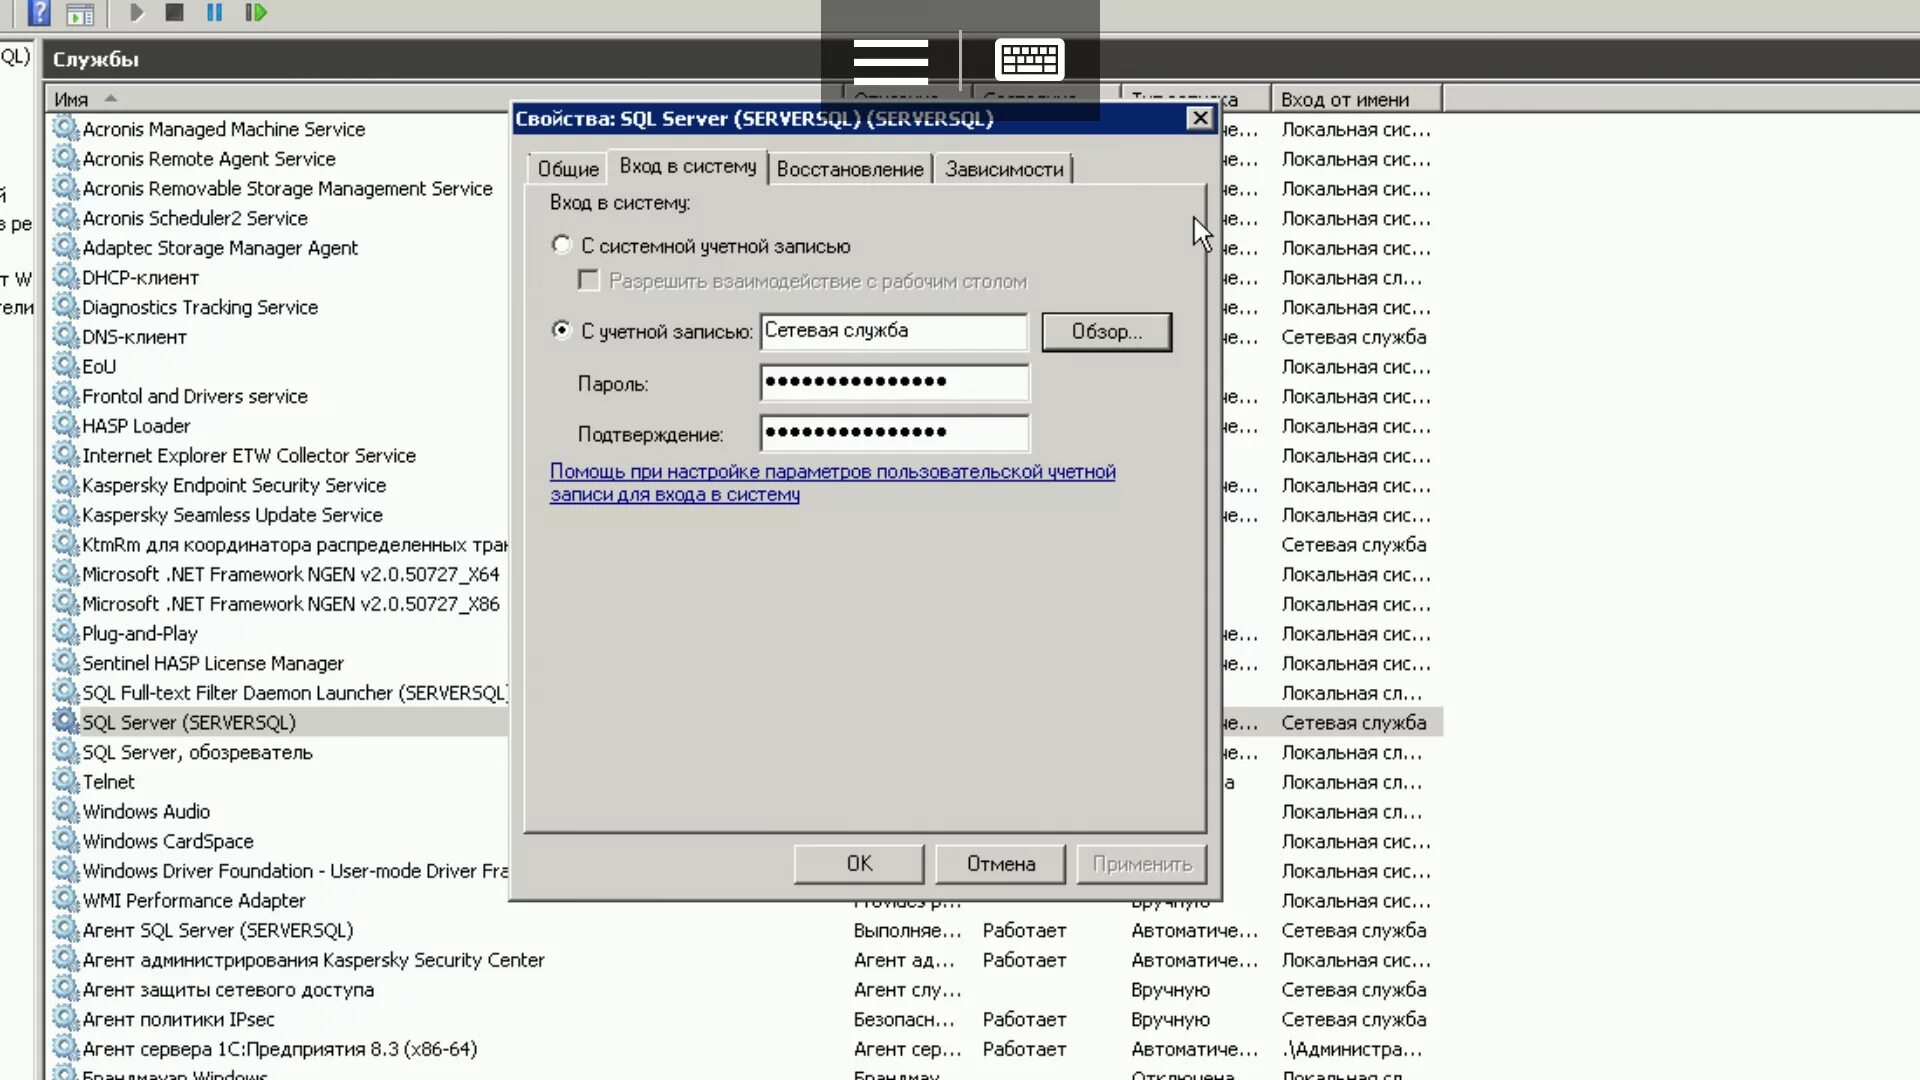Viewport: 1920px width, 1080px height.
Task: Click gear icon next to Windows Audio
Action: pyautogui.click(x=66, y=811)
